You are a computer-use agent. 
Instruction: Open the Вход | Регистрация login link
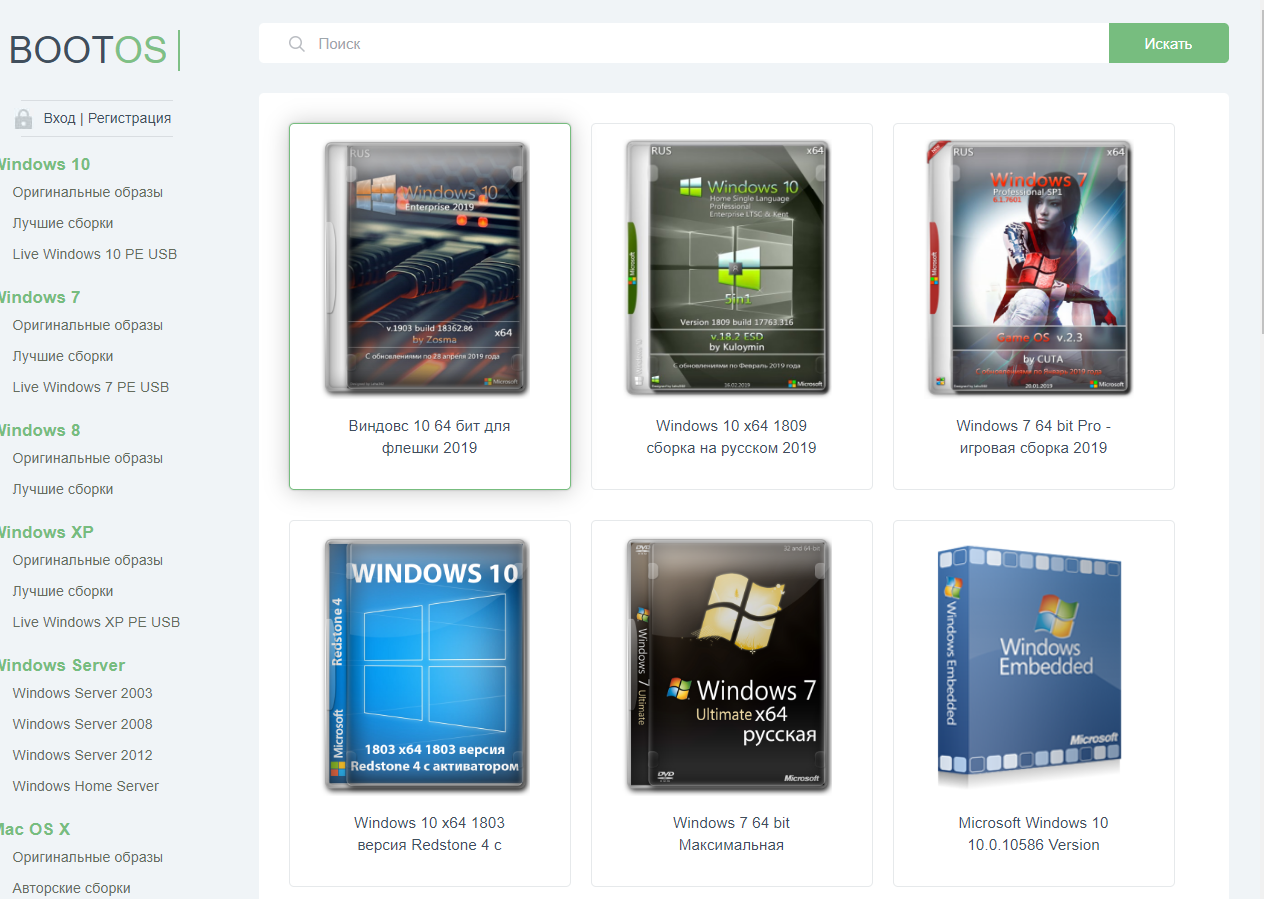107,118
